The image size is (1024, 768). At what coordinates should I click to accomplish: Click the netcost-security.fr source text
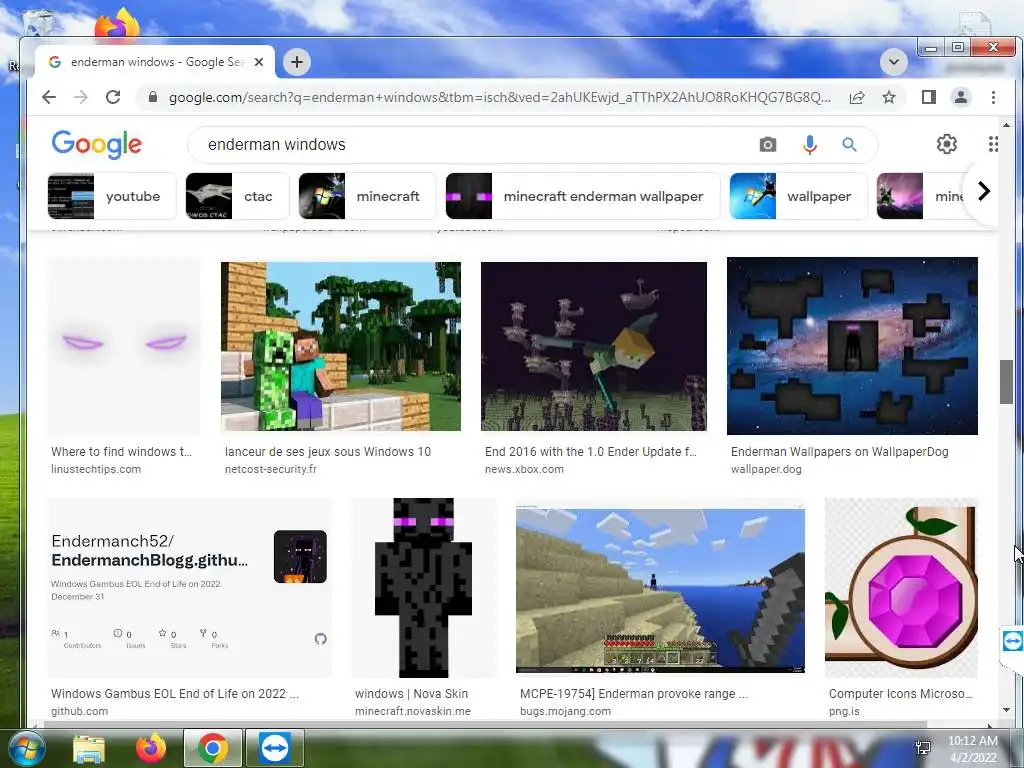(270, 469)
